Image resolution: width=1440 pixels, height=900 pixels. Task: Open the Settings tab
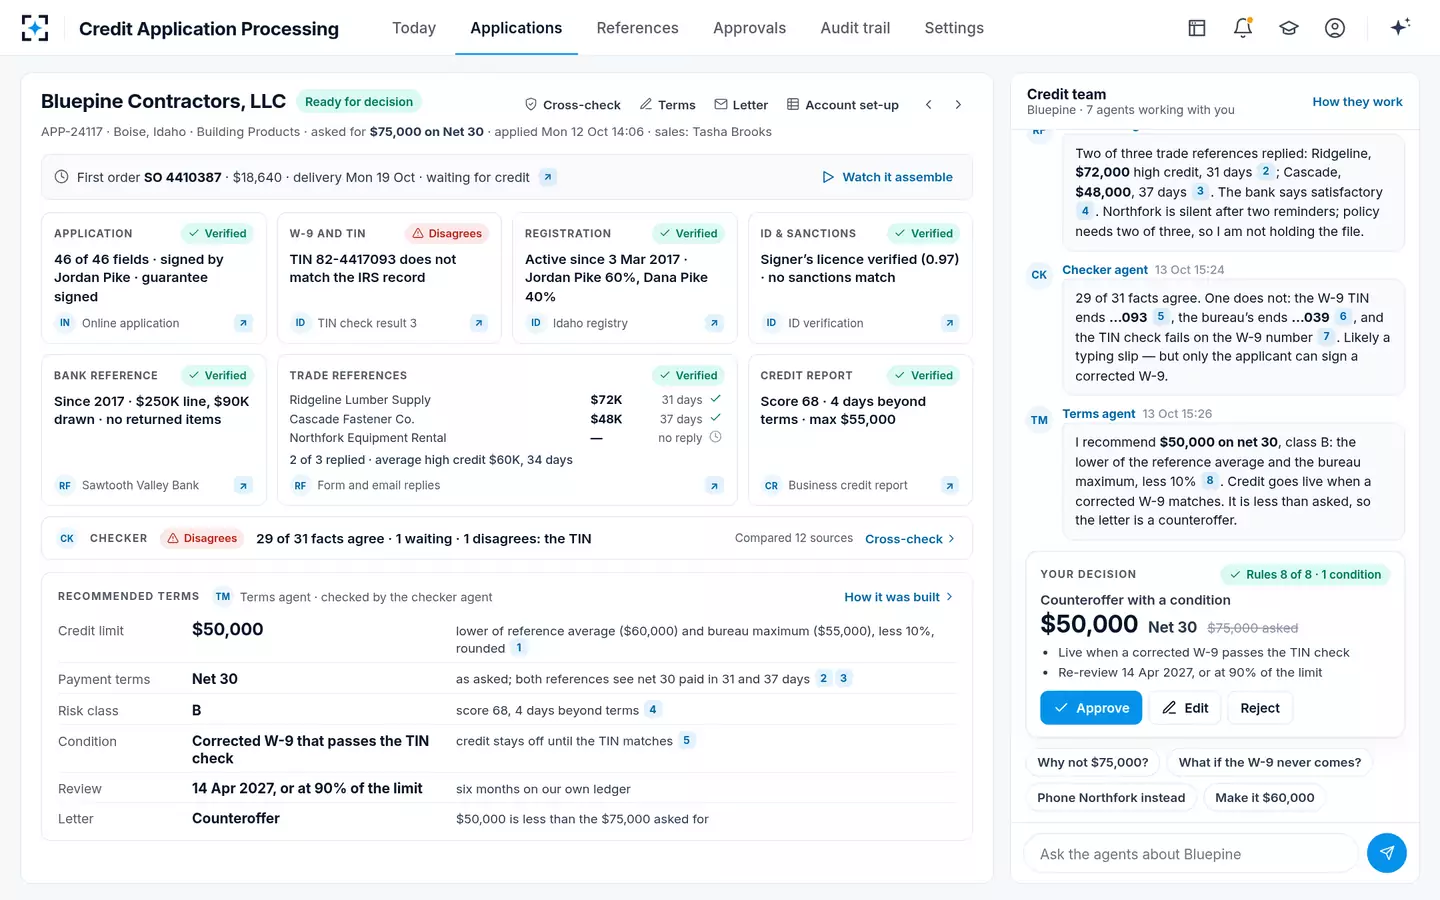click(954, 28)
